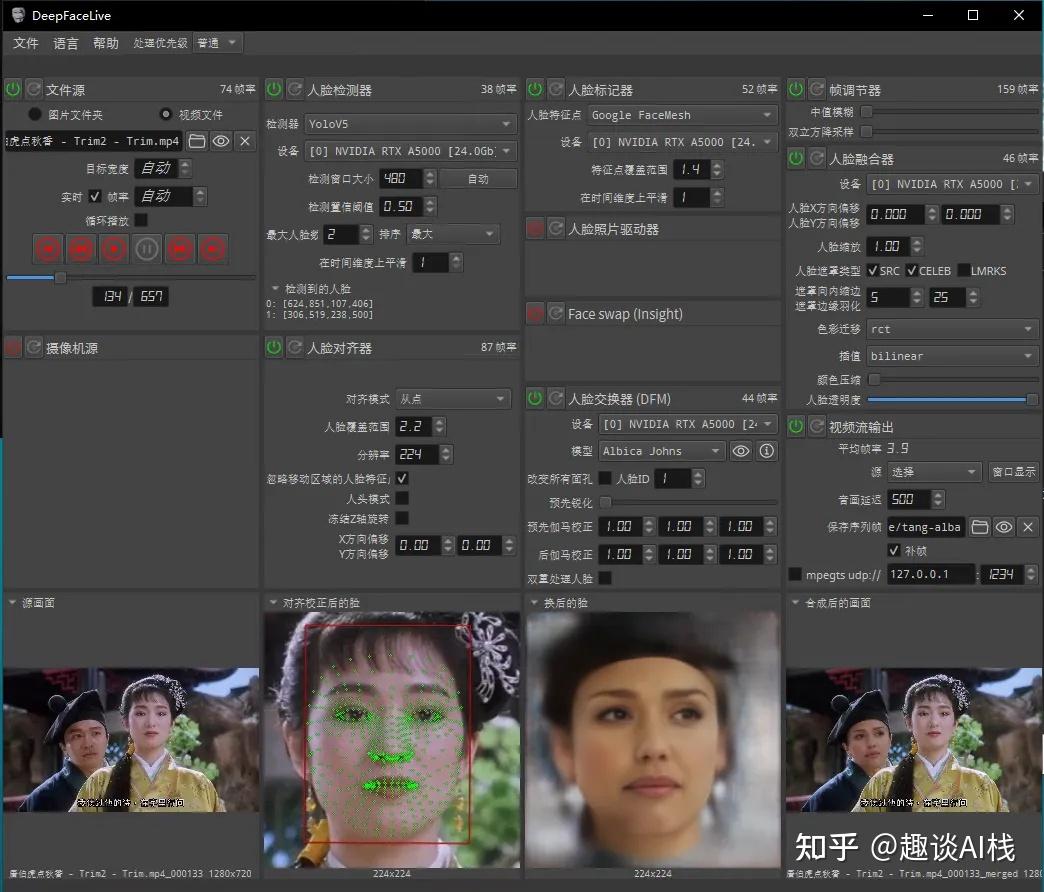
Task: Toggle power icon of 人脸交换器 (DFM) panel
Action: [535, 399]
